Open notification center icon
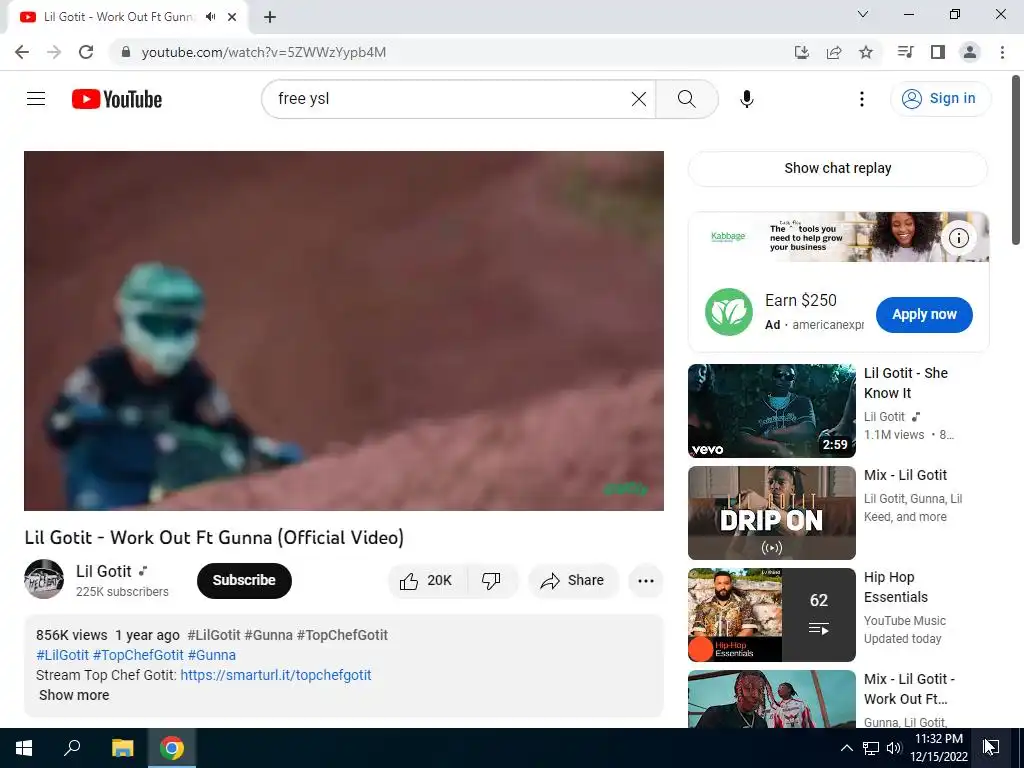Screen dimensions: 1024x768 (x=991, y=748)
